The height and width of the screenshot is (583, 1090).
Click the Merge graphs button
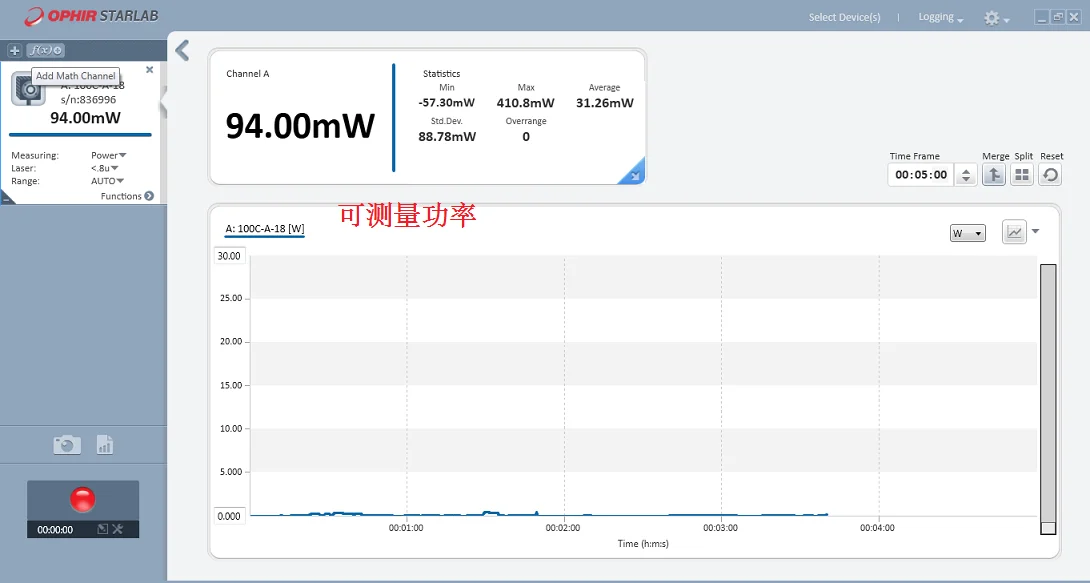(994, 174)
